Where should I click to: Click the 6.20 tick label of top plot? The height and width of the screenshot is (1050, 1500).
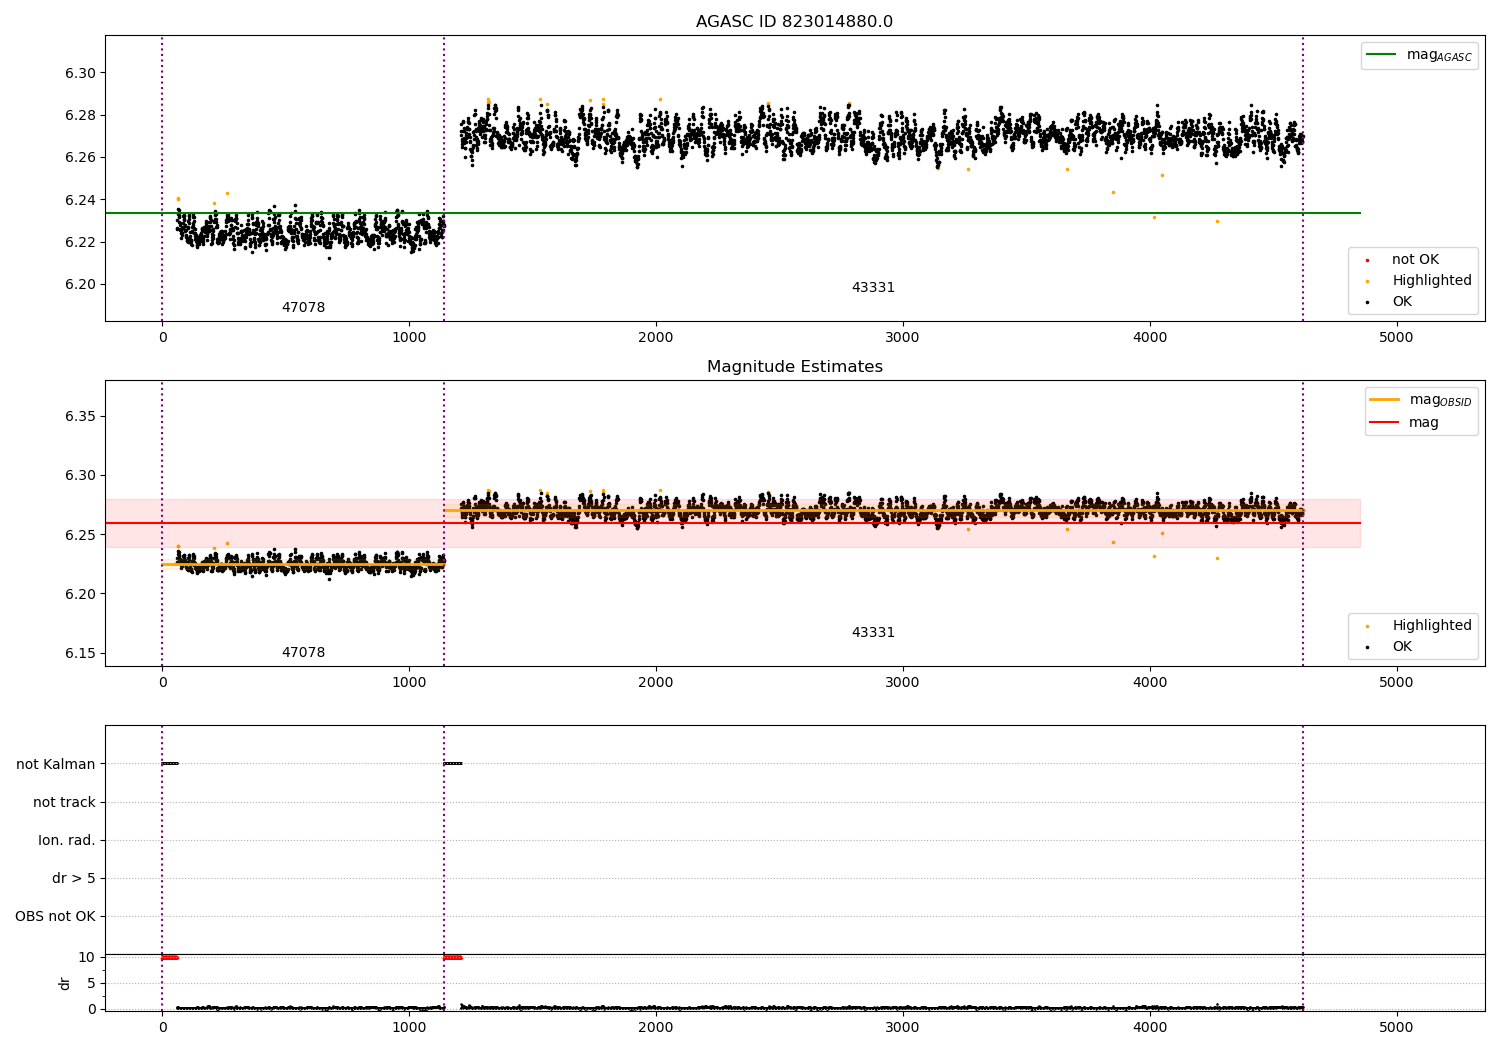80,285
